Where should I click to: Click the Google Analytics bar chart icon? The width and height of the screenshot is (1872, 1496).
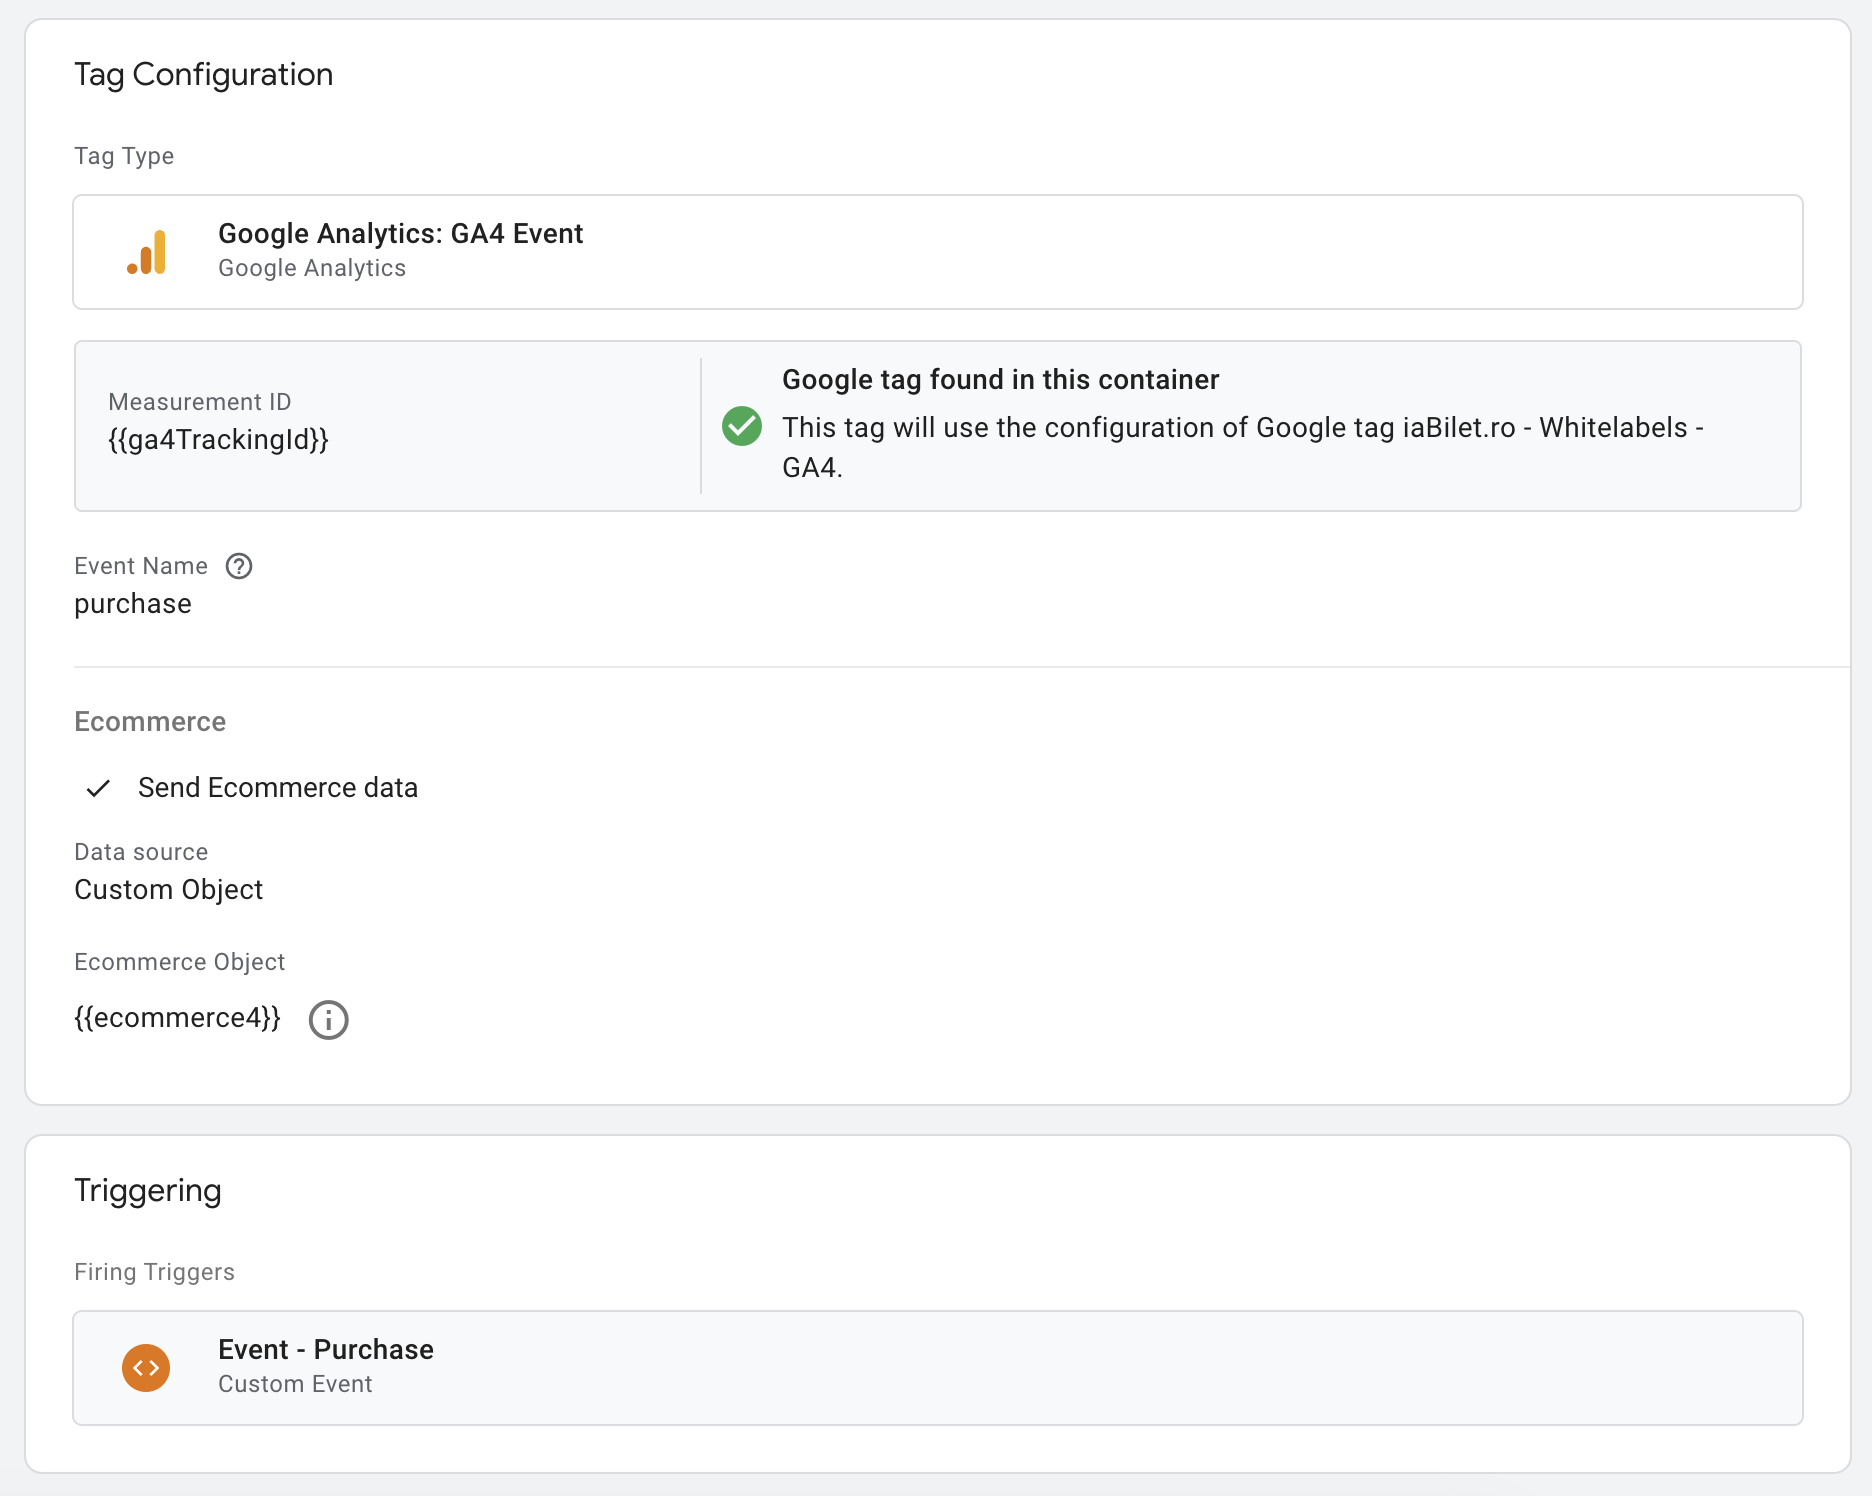(x=146, y=252)
